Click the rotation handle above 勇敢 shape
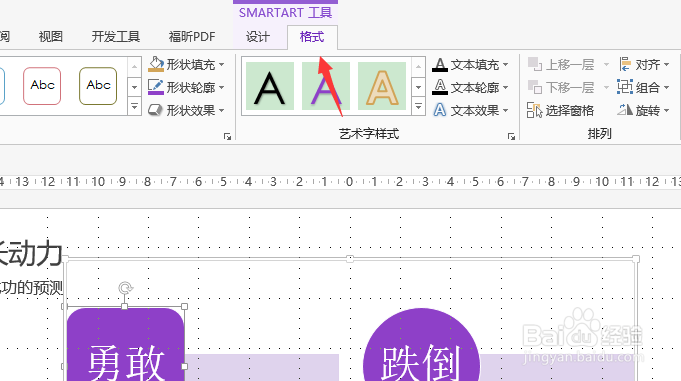Viewport: 681px width, 381px height. click(x=126, y=288)
